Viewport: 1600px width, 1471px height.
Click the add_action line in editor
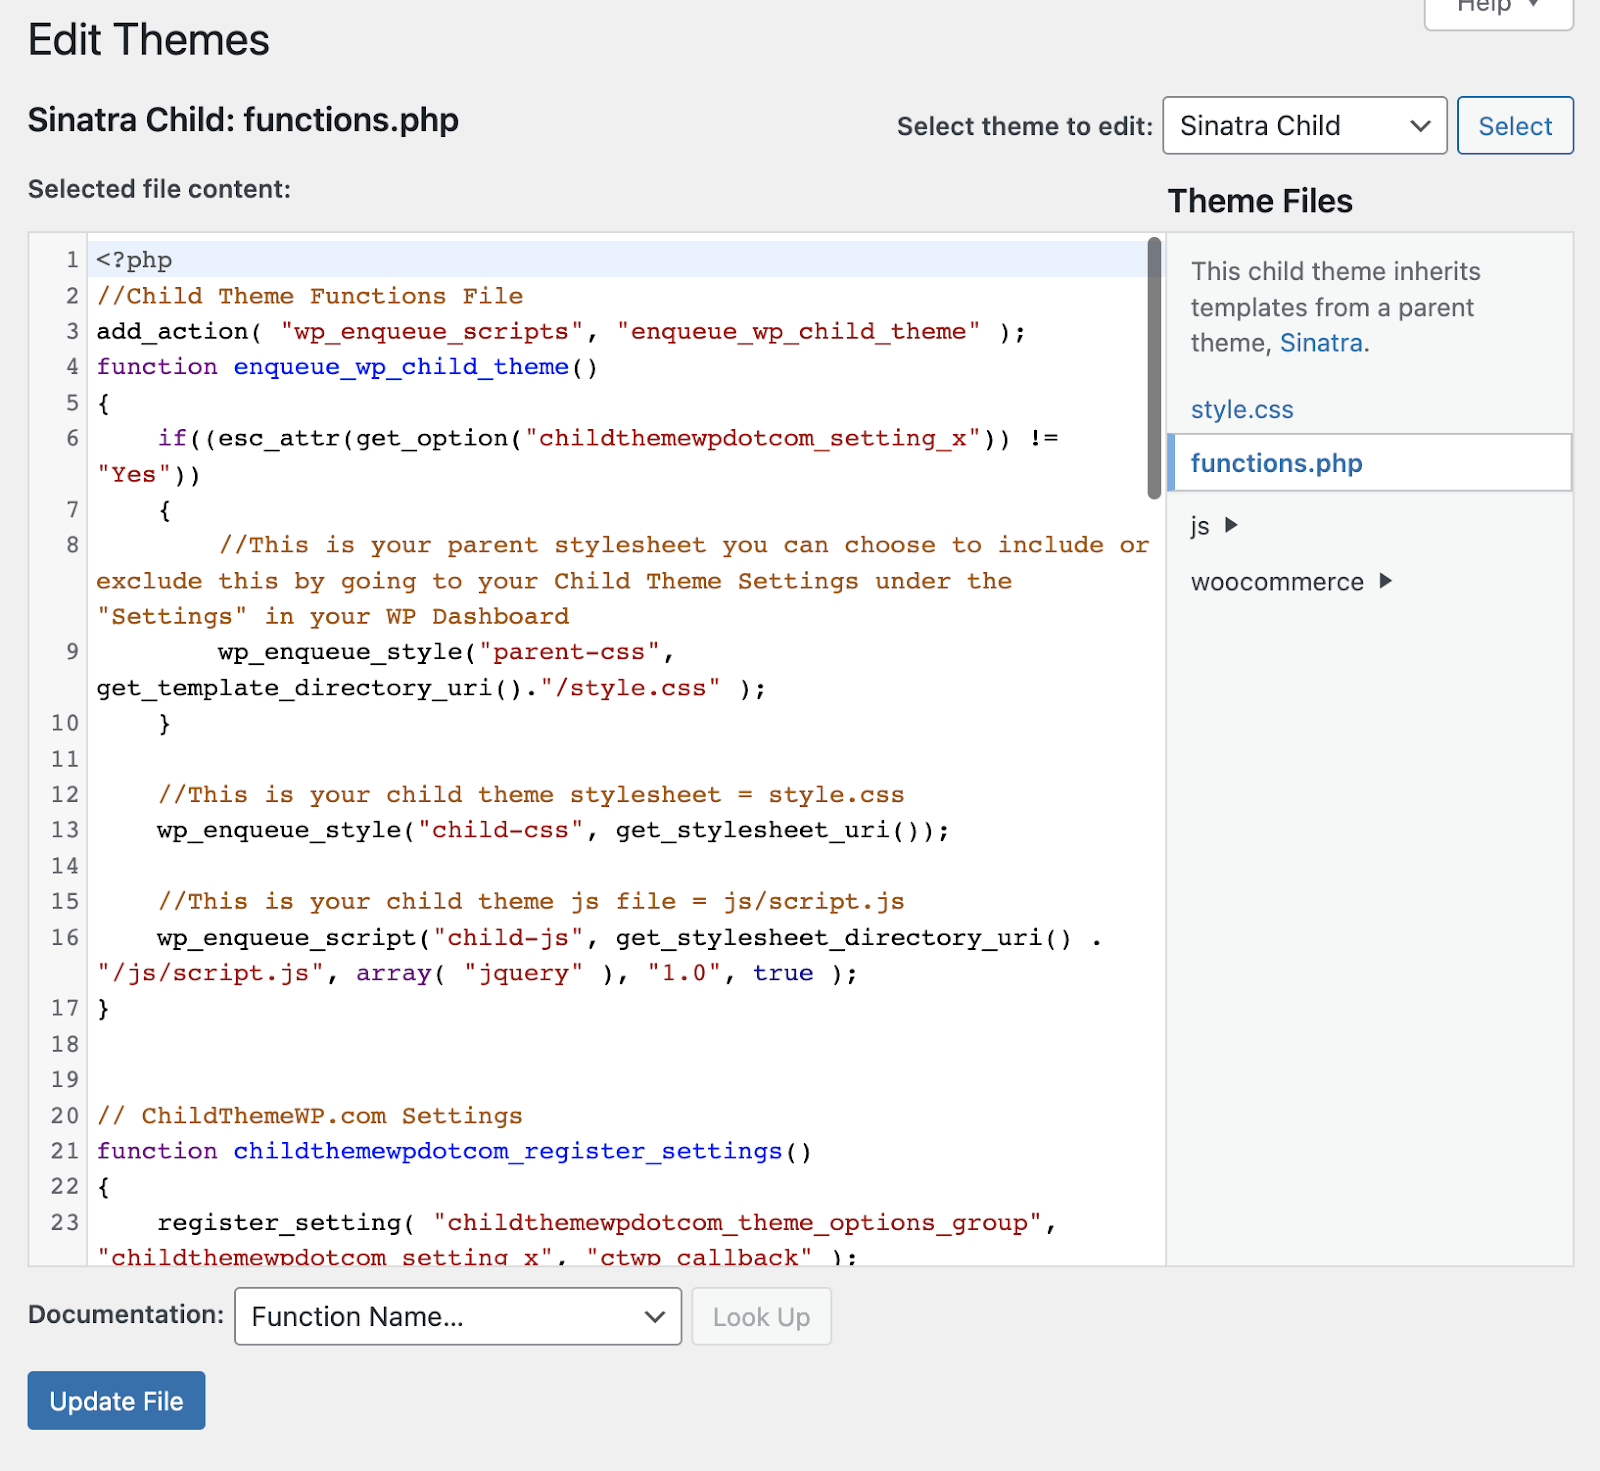click(x=560, y=331)
